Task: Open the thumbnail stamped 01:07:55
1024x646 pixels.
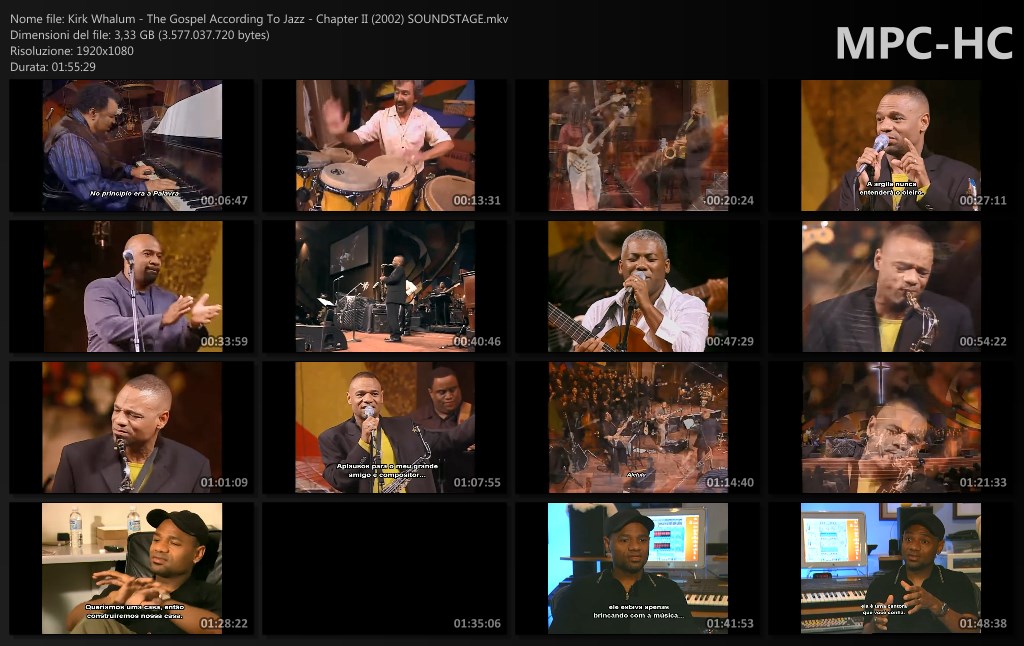Action: 385,427
